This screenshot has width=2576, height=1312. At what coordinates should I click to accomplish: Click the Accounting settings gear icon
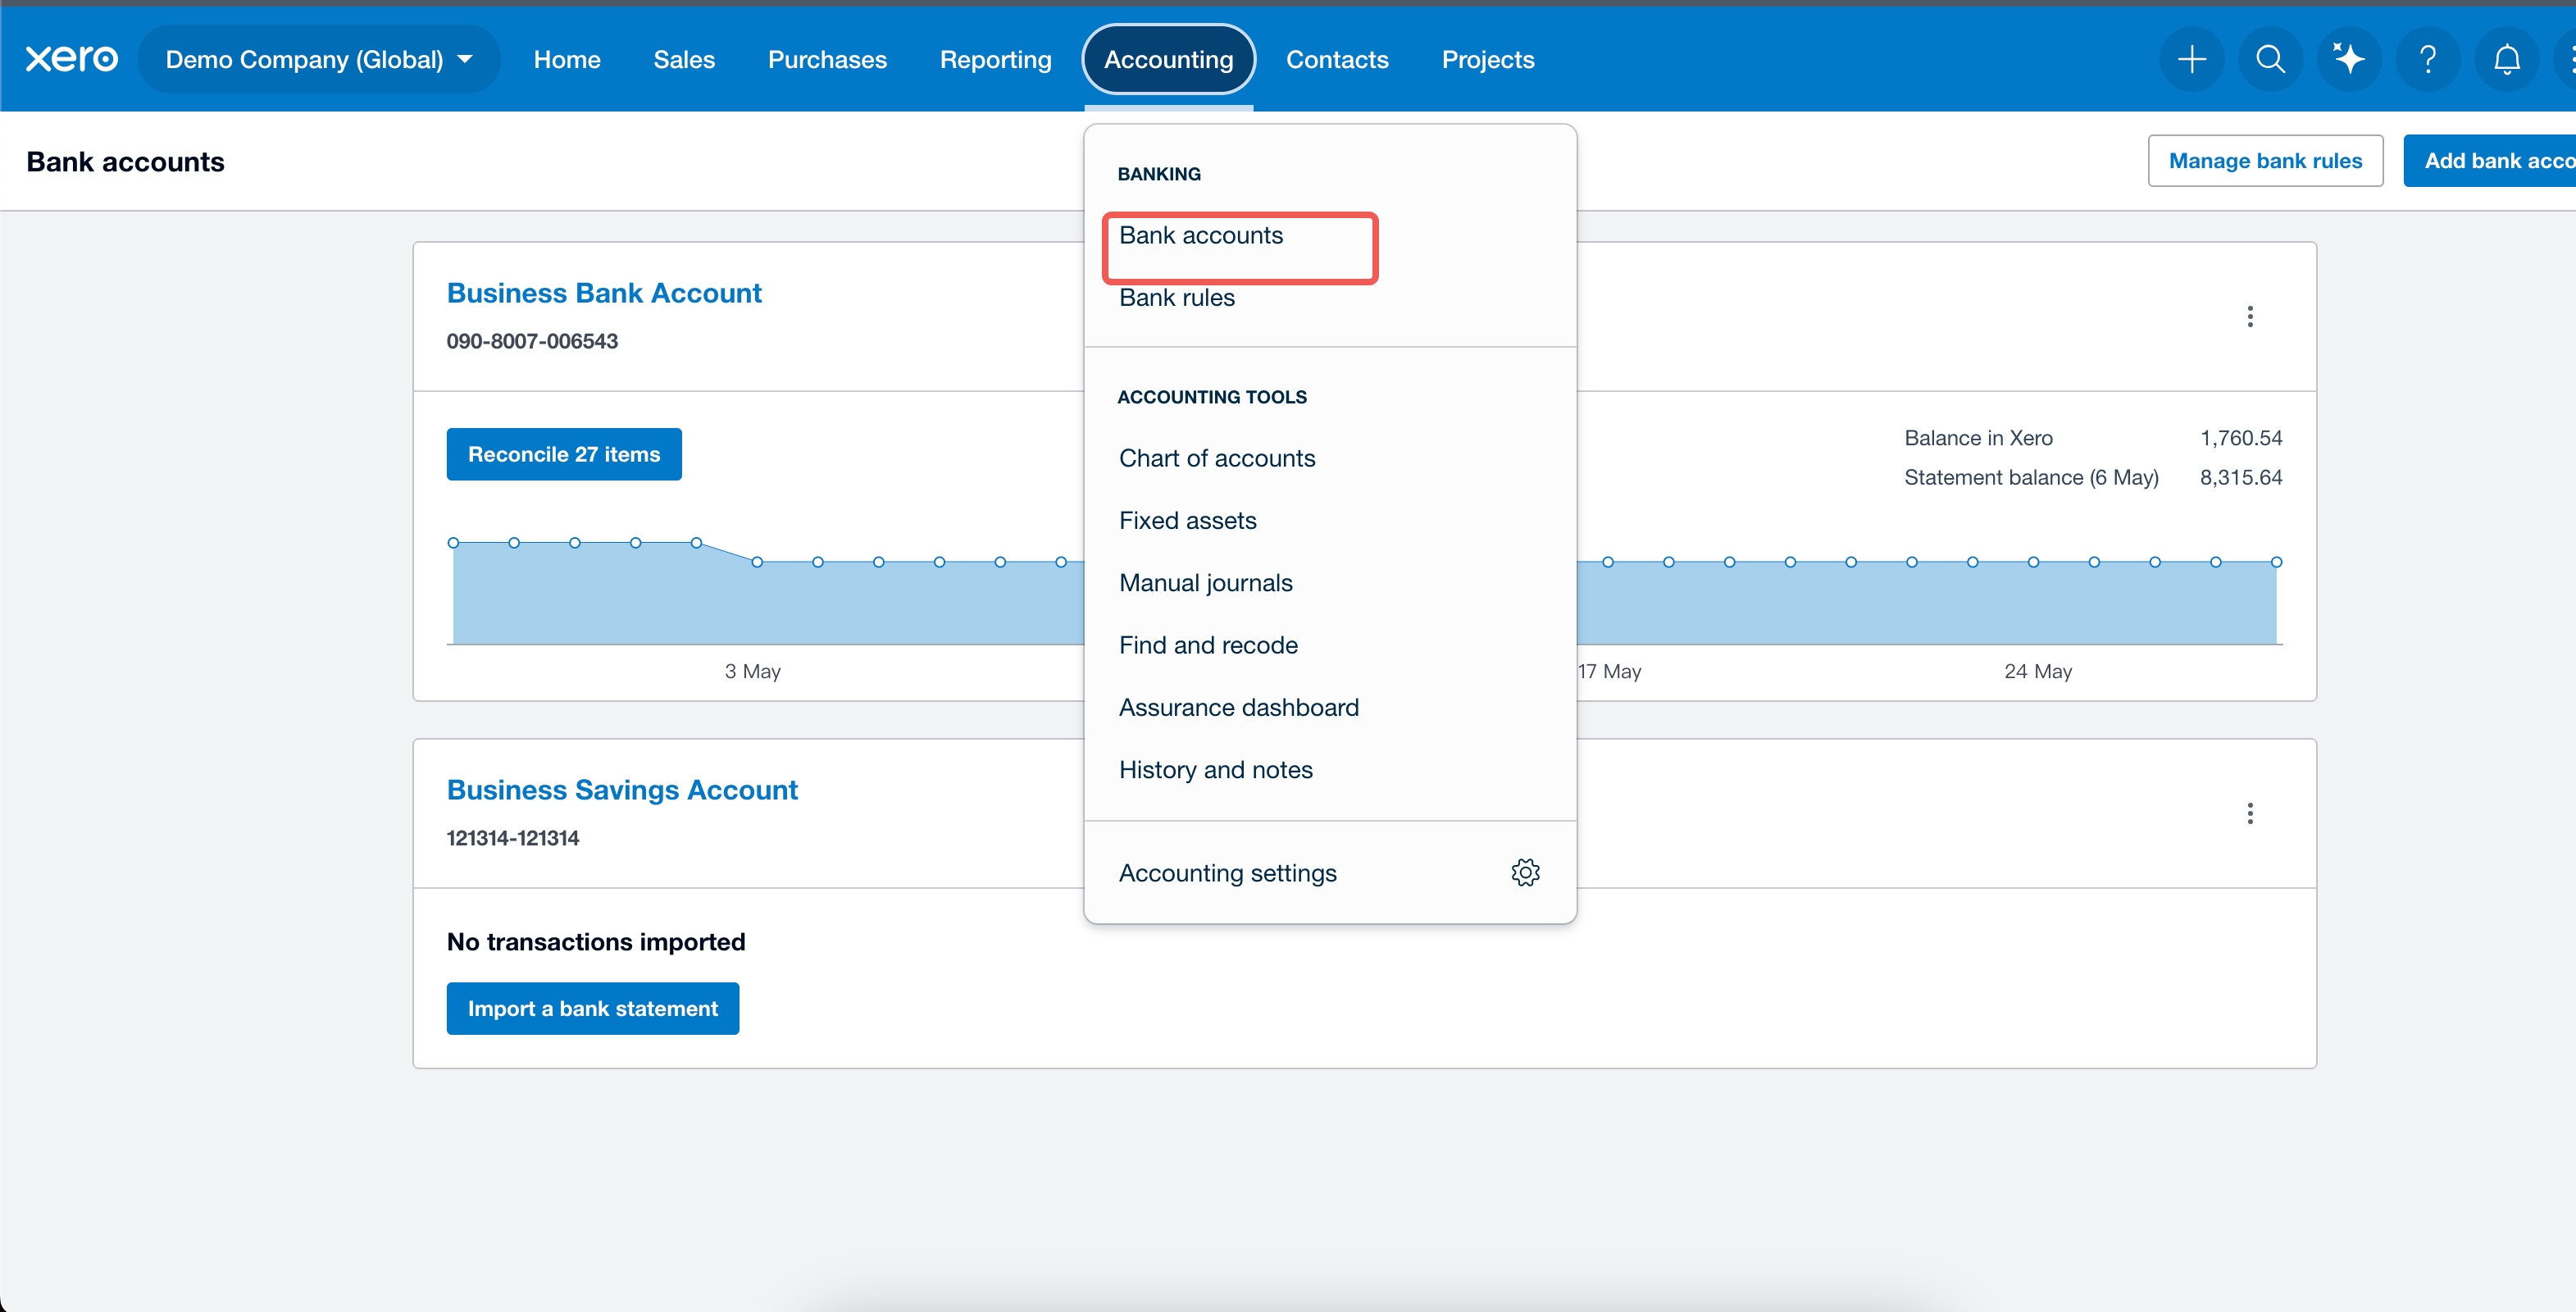1525,872
